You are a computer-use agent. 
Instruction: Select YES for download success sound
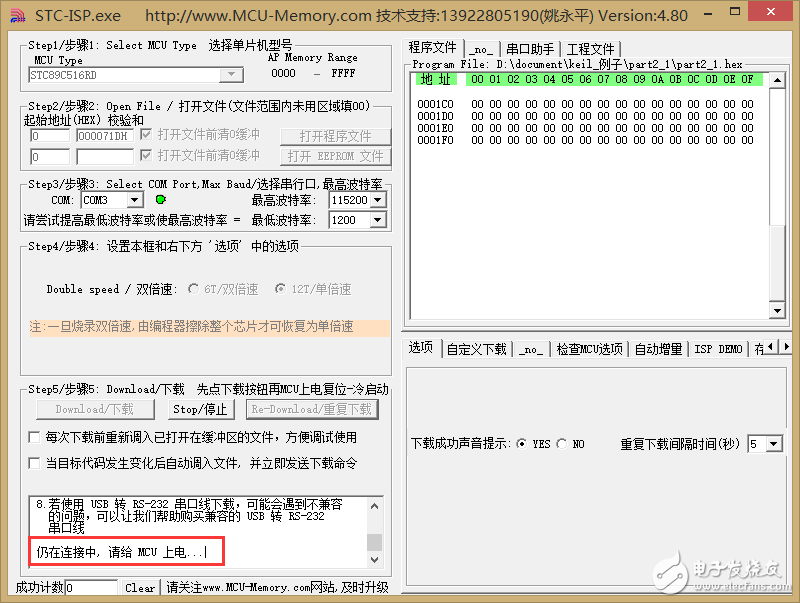(521, 443)
